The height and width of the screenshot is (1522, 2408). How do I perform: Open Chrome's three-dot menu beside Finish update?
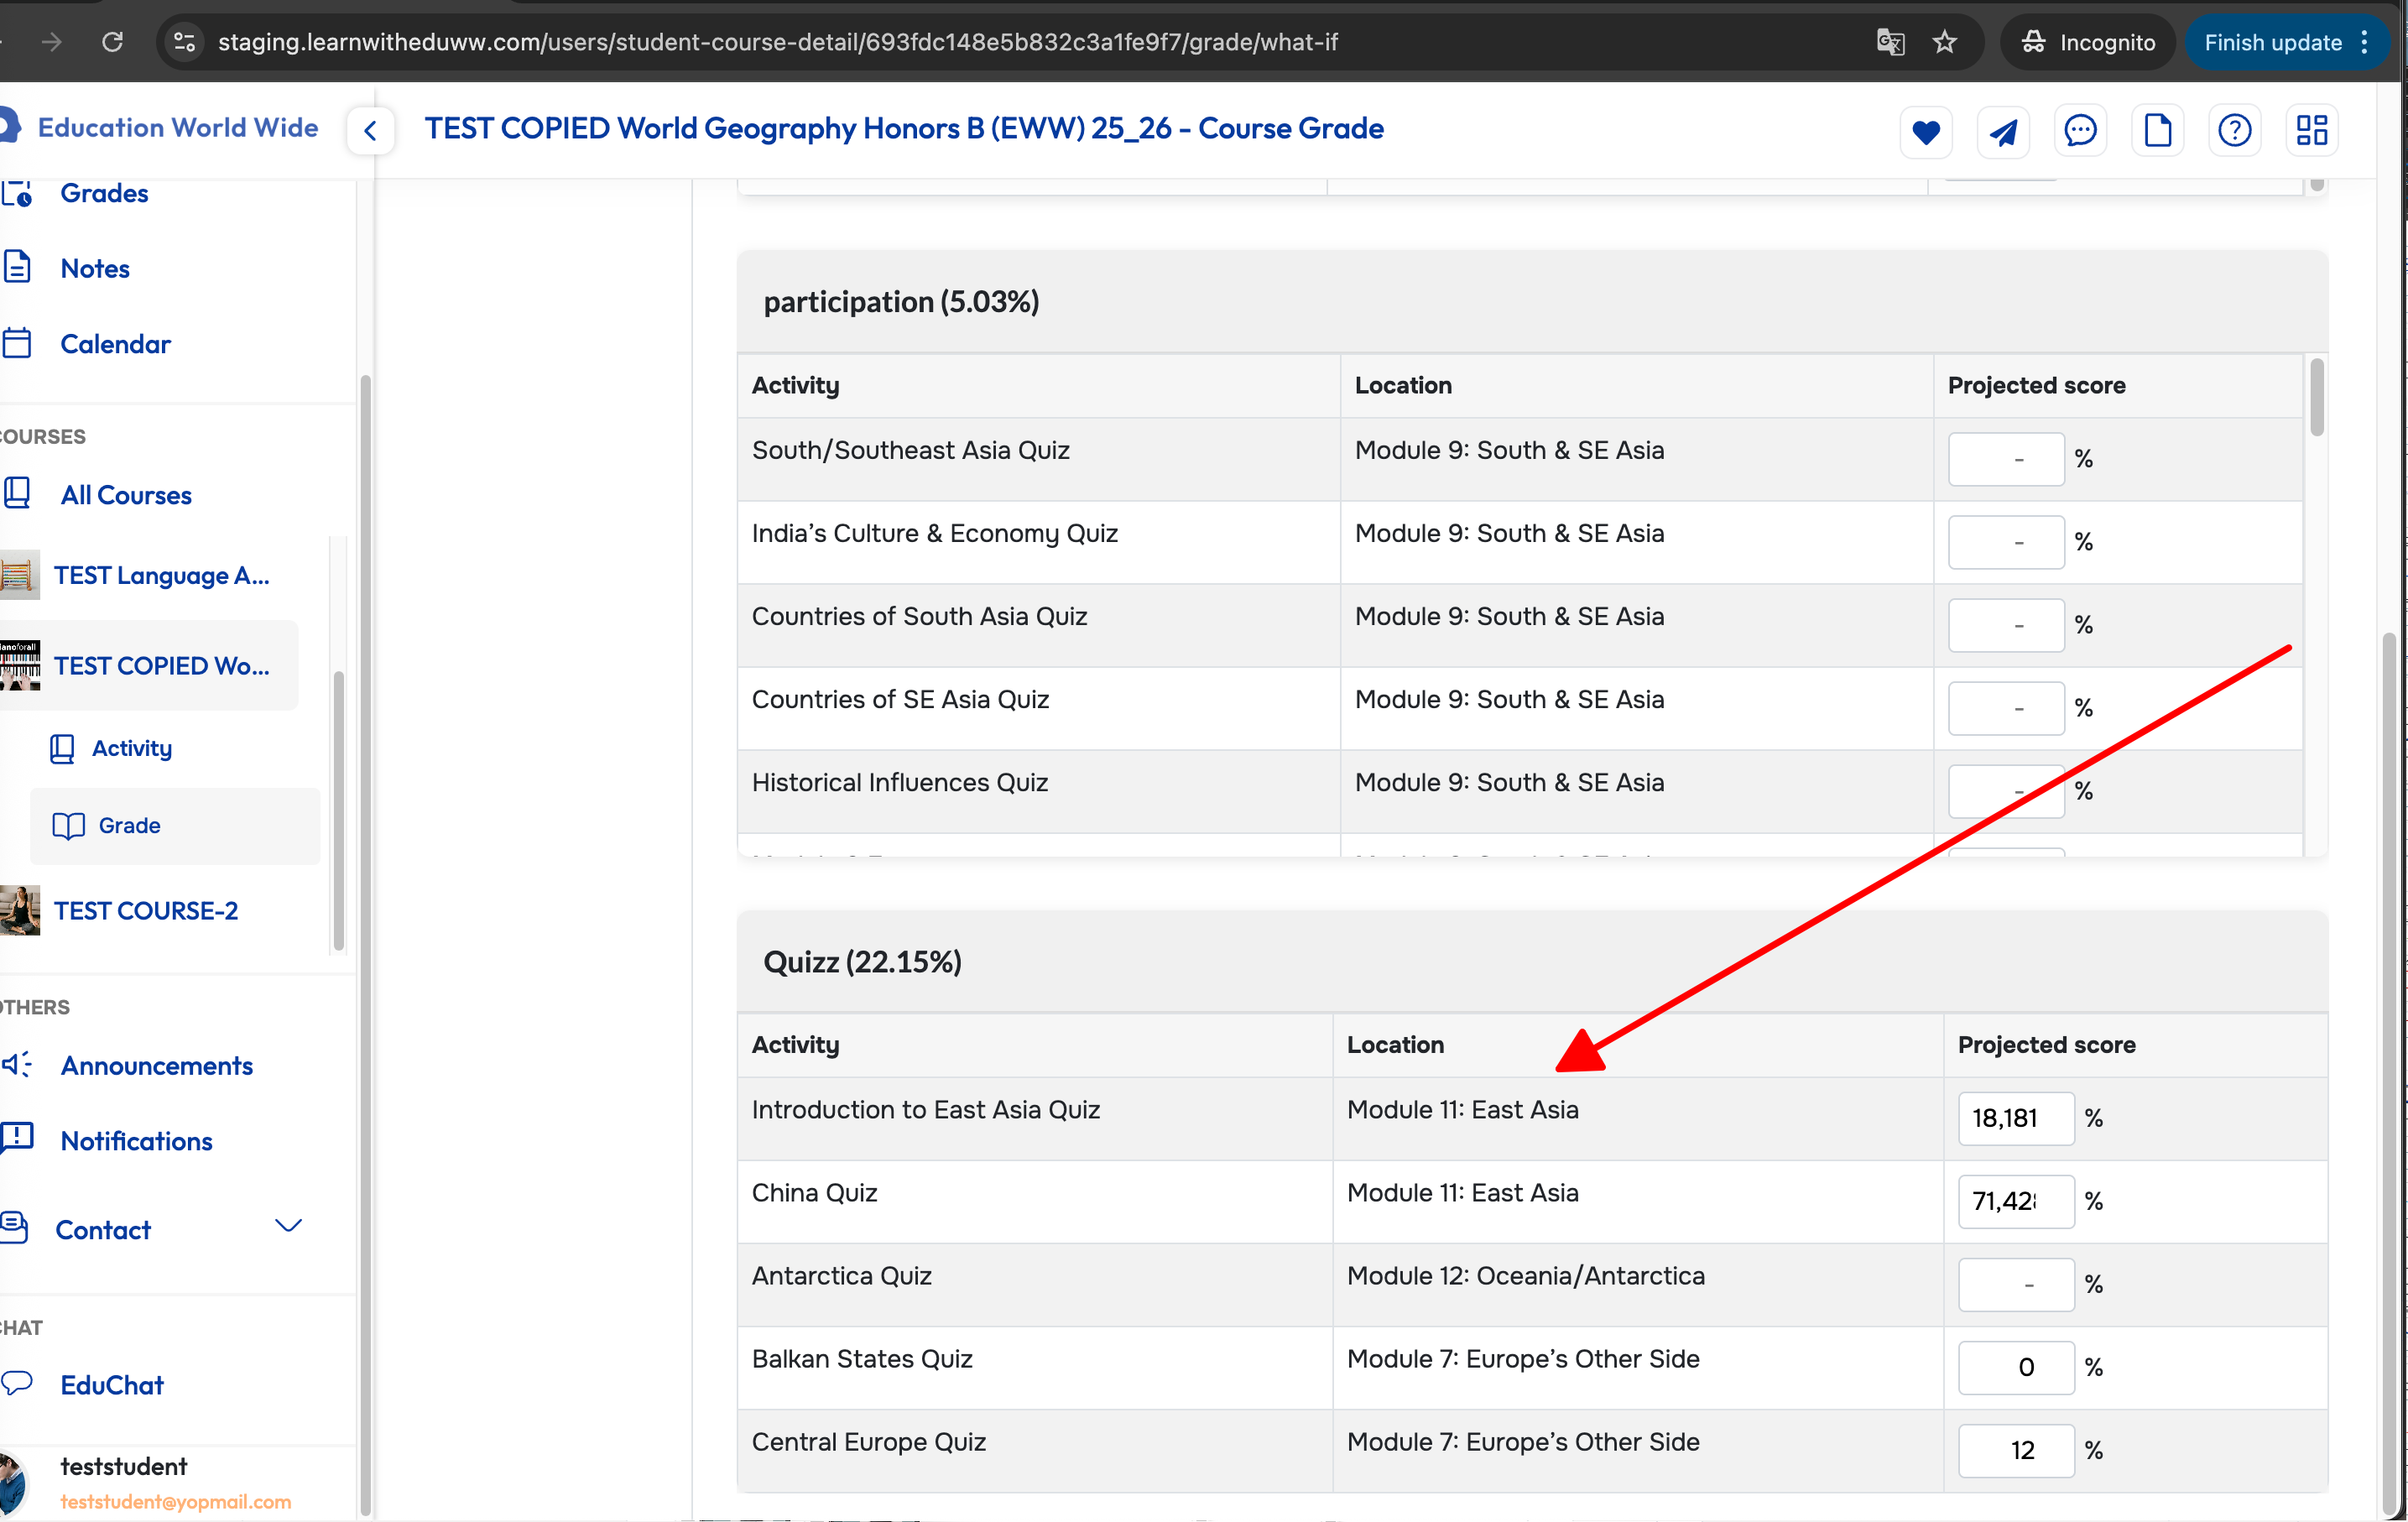click(x=2364, y=42)
